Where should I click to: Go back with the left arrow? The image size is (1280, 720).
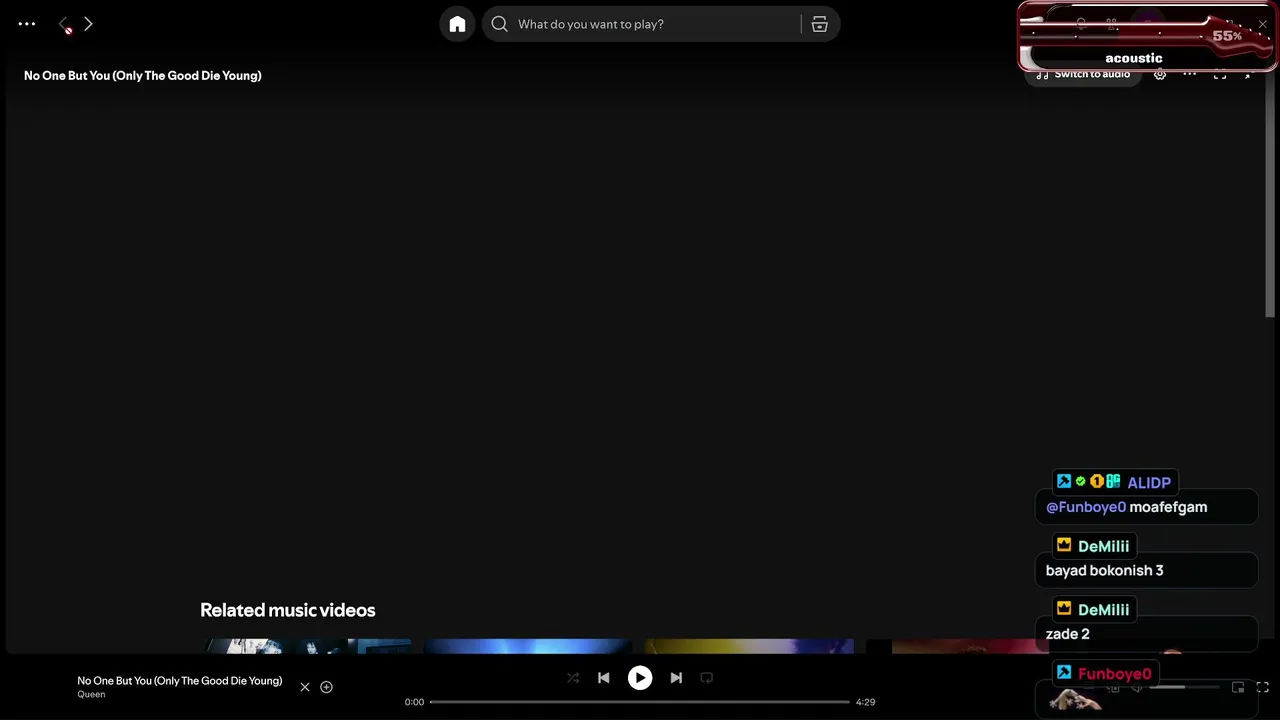click(x=63, y=24)
